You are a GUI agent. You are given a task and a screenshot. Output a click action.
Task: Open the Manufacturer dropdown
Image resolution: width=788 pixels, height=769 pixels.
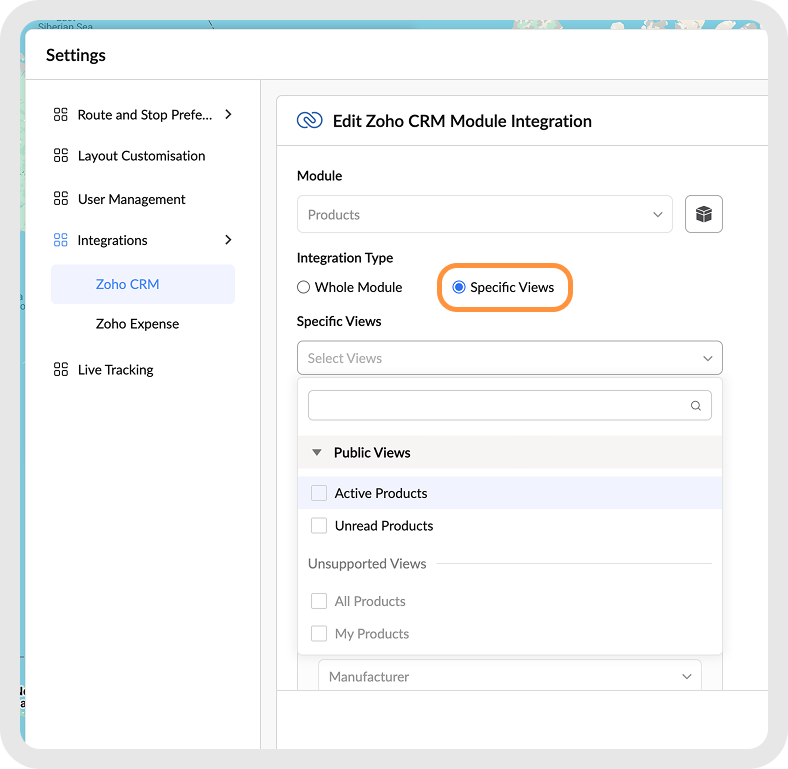click(x=510, y=677)
